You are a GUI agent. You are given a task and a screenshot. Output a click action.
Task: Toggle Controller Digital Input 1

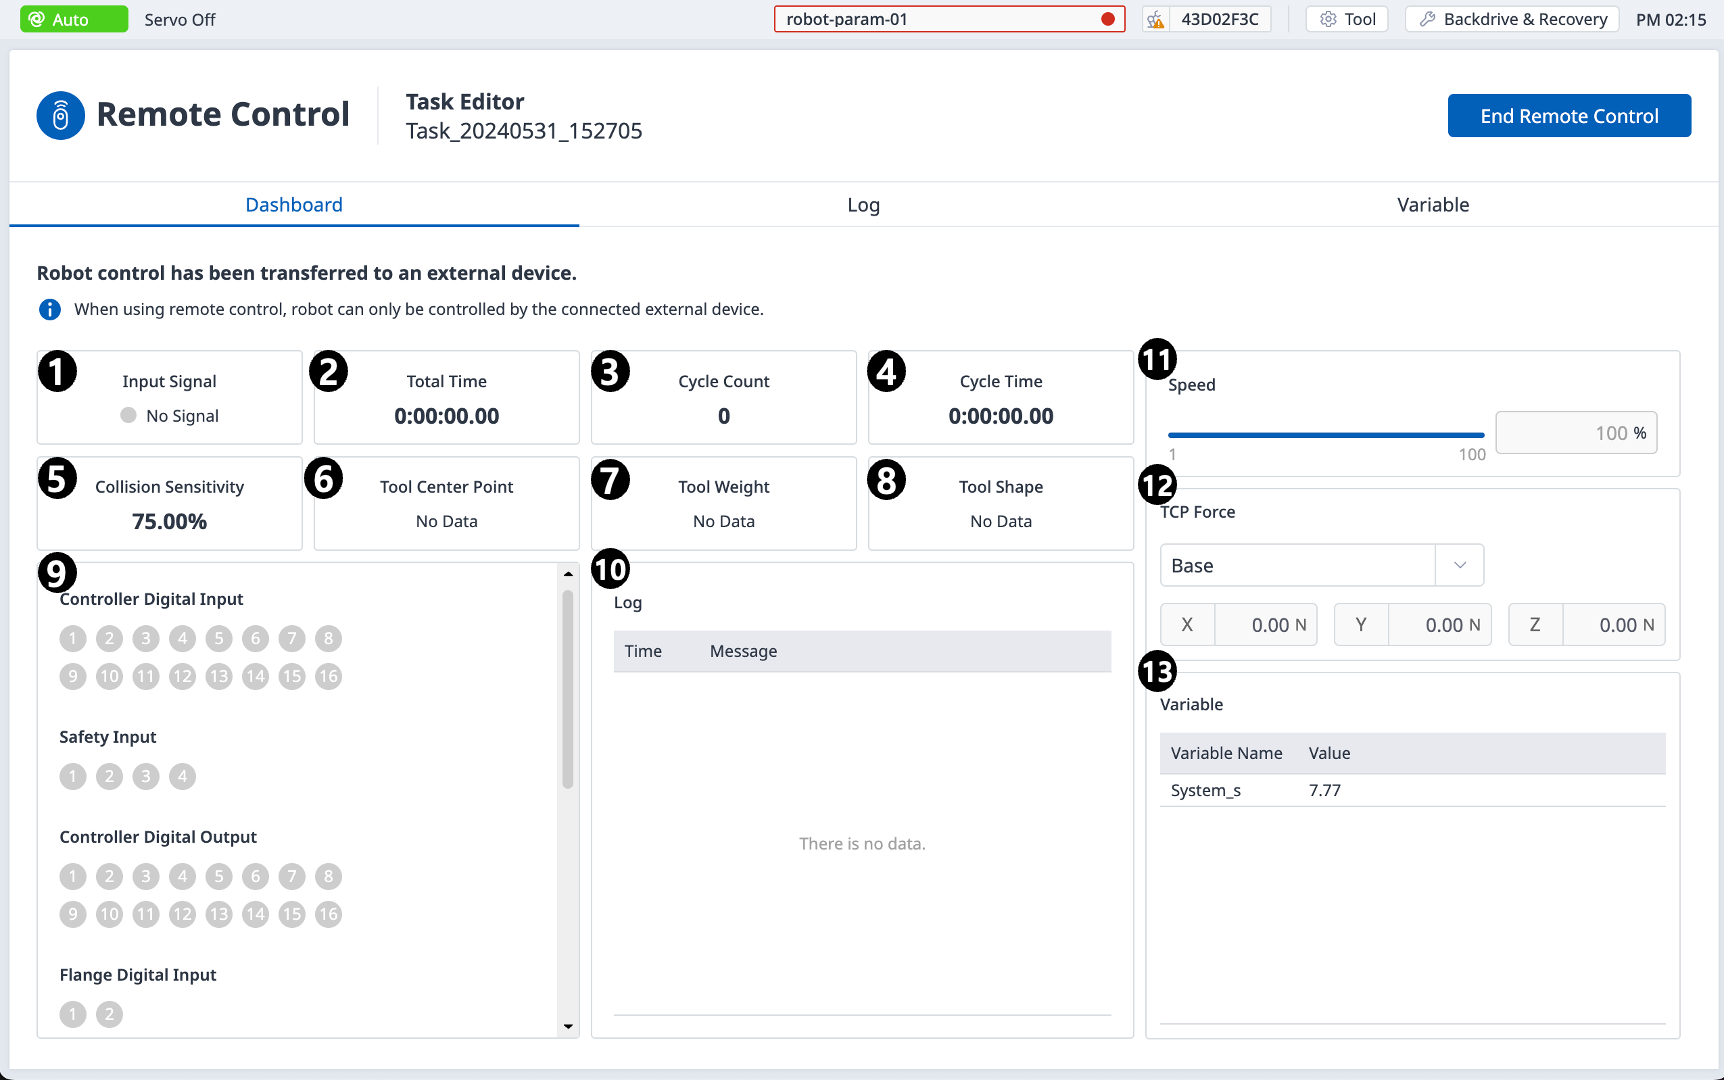coord(73,638)
